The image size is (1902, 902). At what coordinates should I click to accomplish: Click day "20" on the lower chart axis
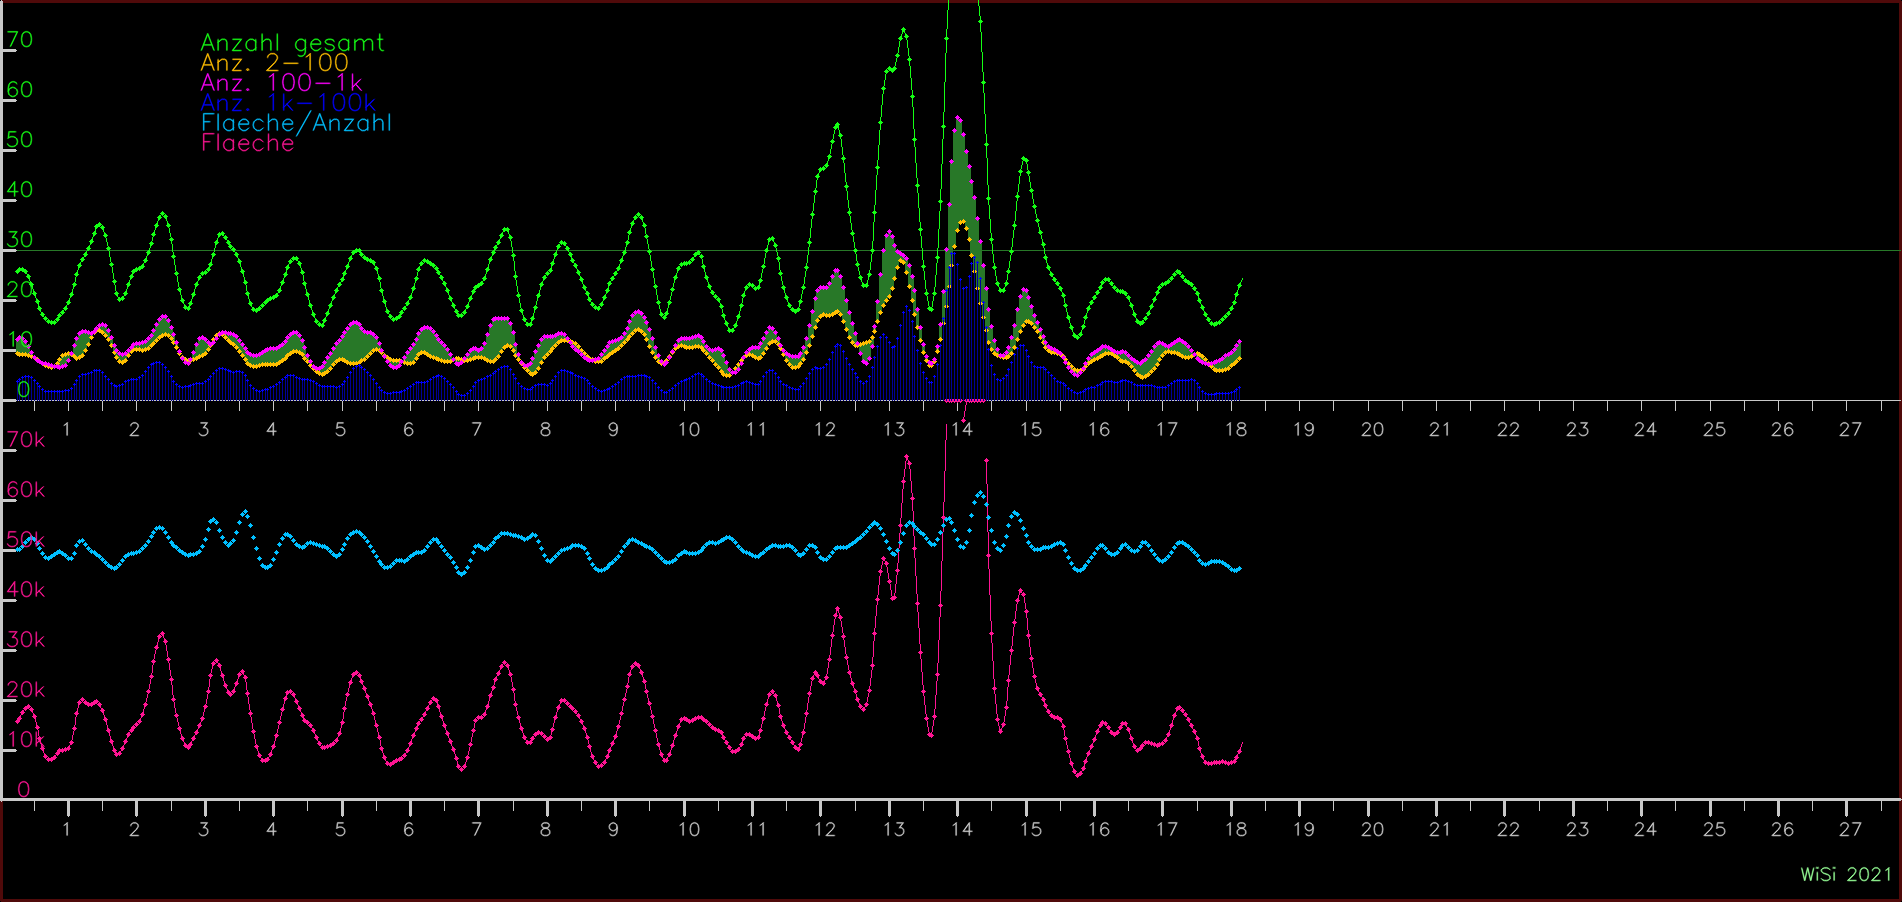pyautogui.click(x=1372, y=829)
